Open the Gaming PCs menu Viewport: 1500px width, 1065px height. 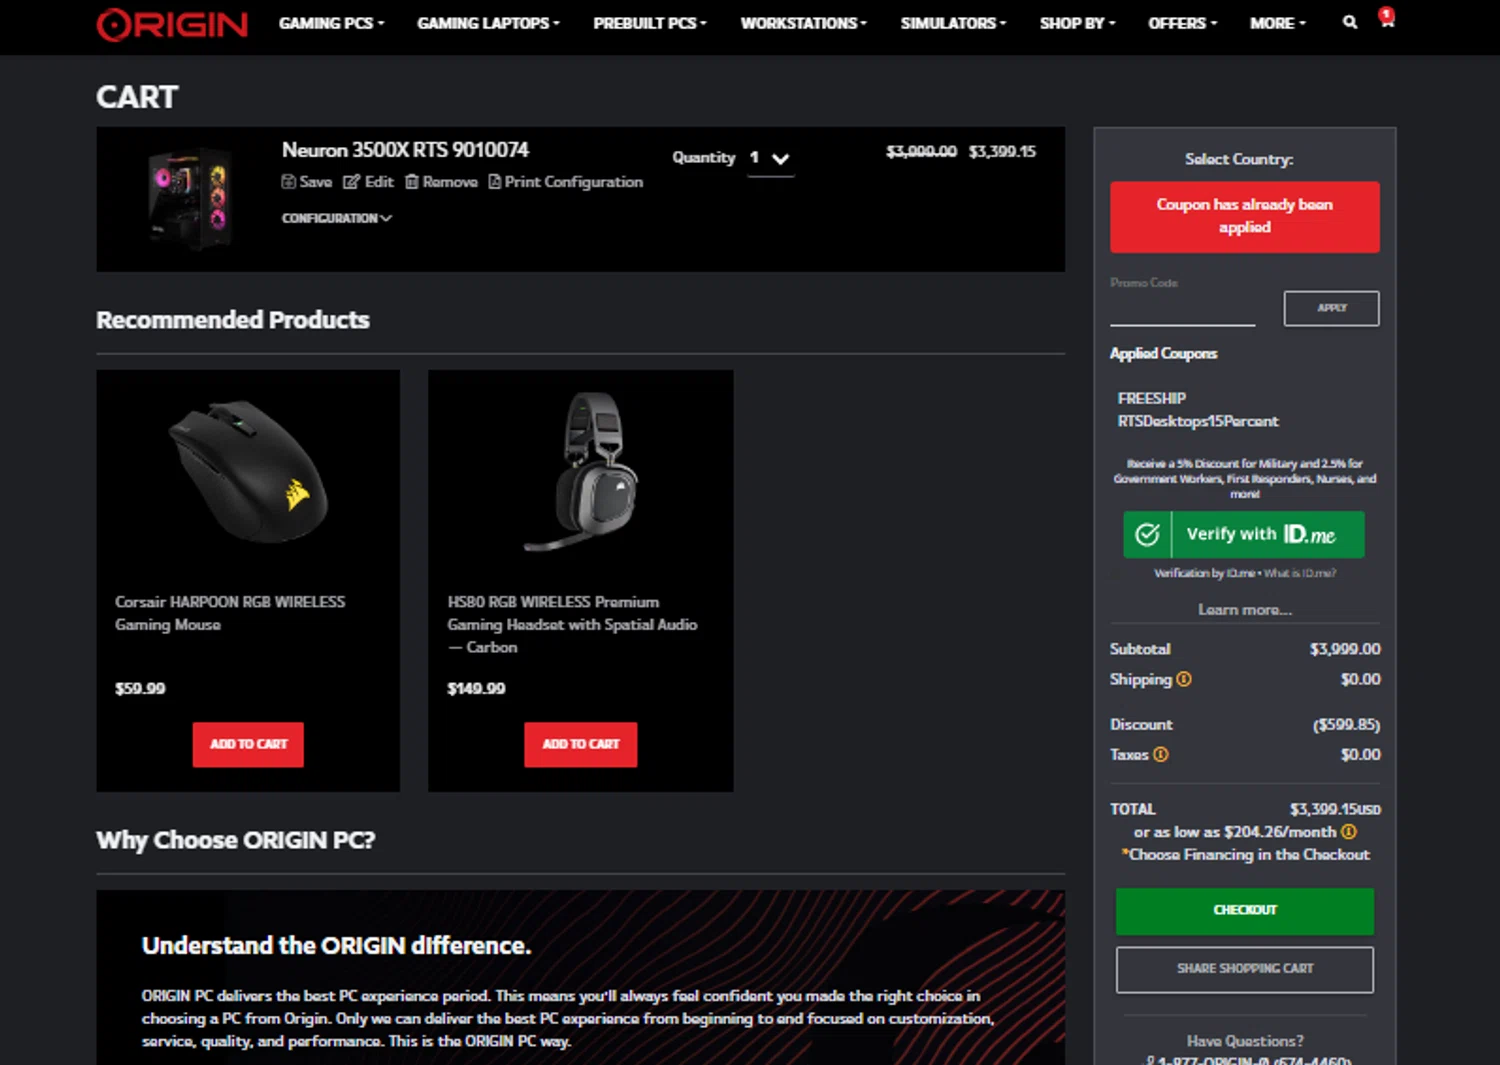(x=331, y=23)
